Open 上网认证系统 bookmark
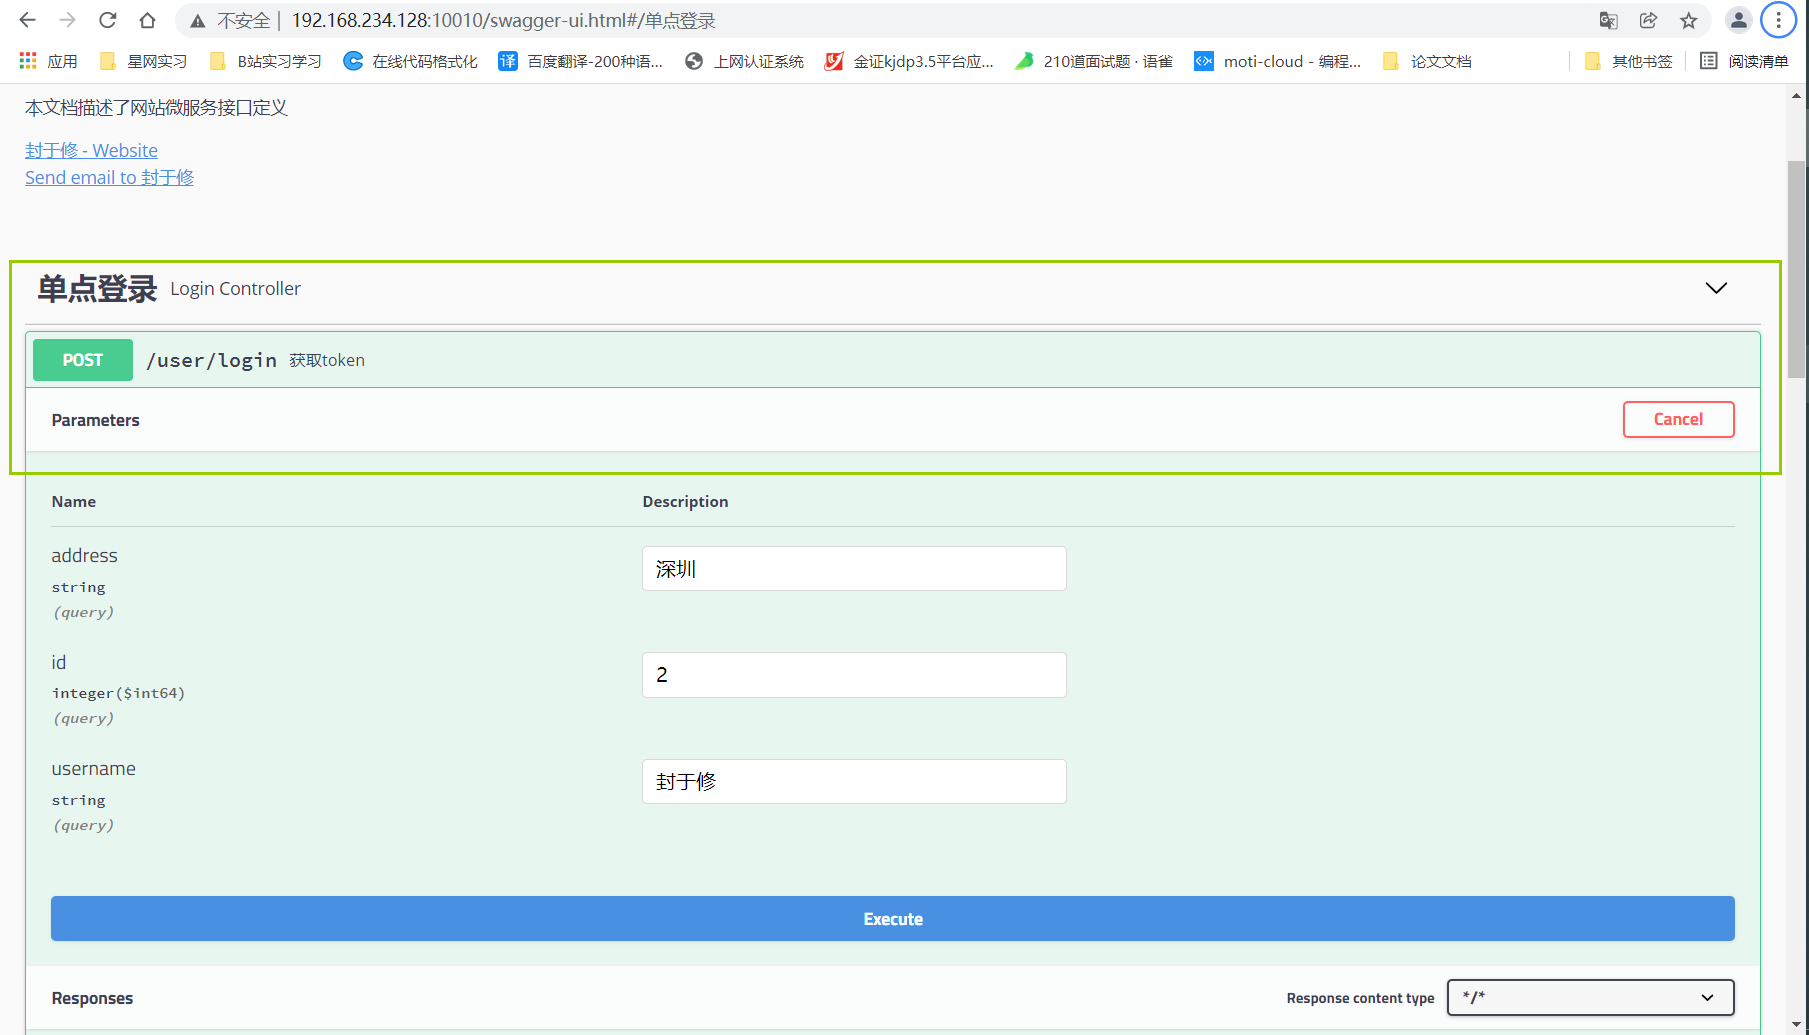The height and width of the screenshot is (1035, 1809). tap(744, 61)
